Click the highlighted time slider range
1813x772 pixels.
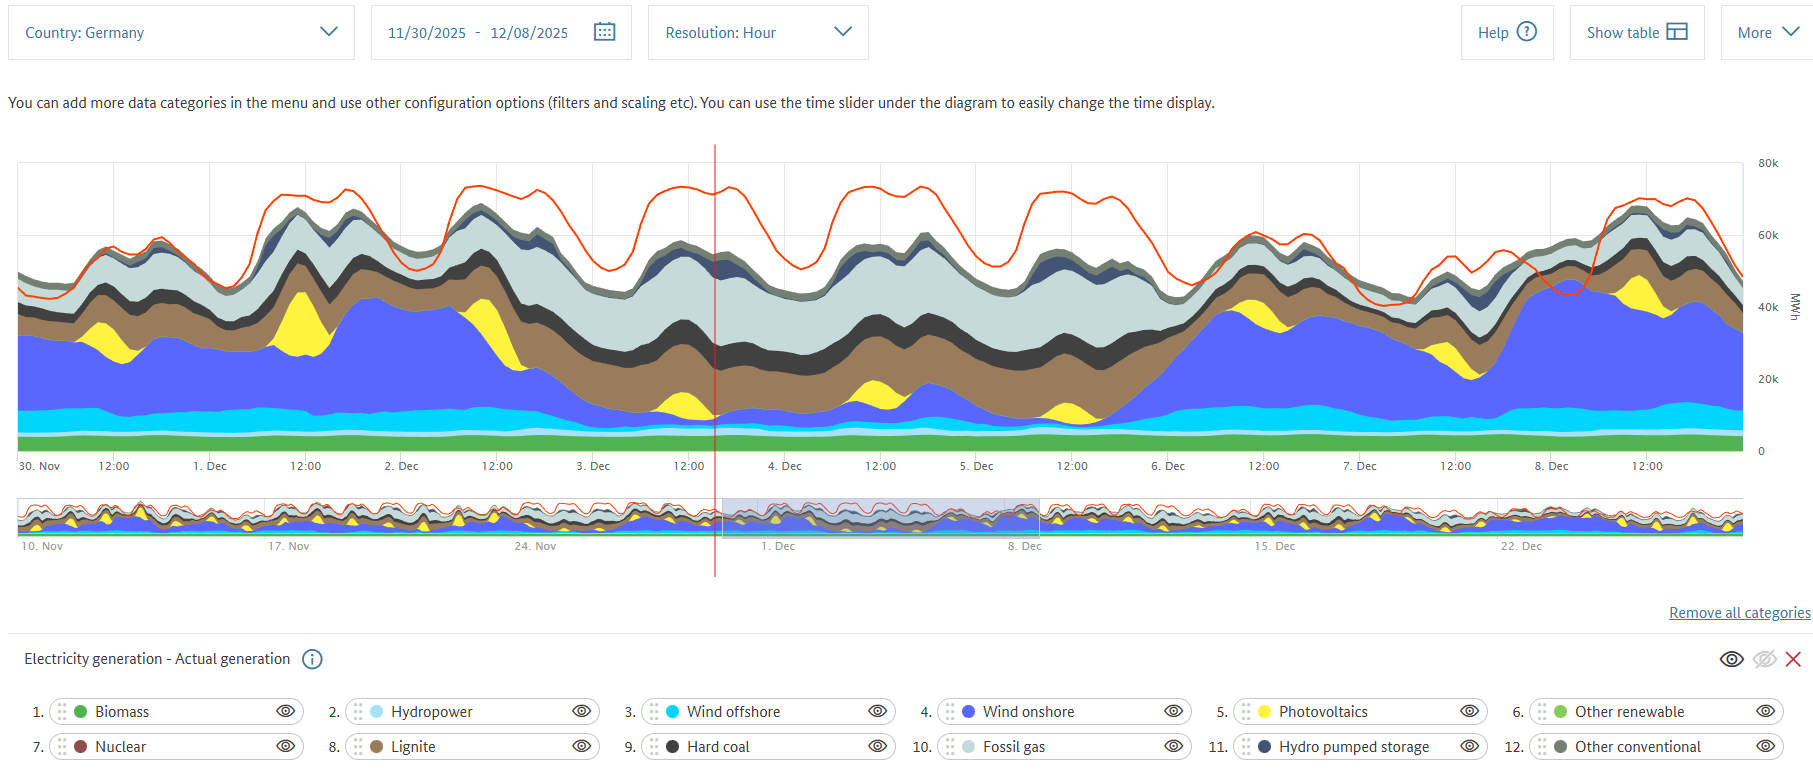pyautogui.click(x=880, y=517)
